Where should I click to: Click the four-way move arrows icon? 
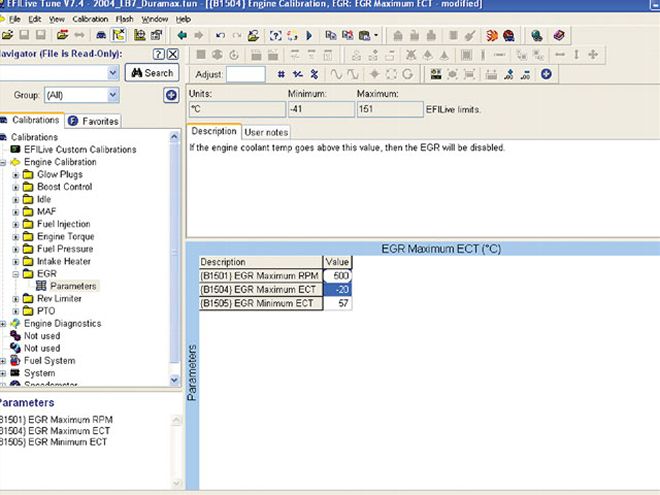[x=593, y=54]
